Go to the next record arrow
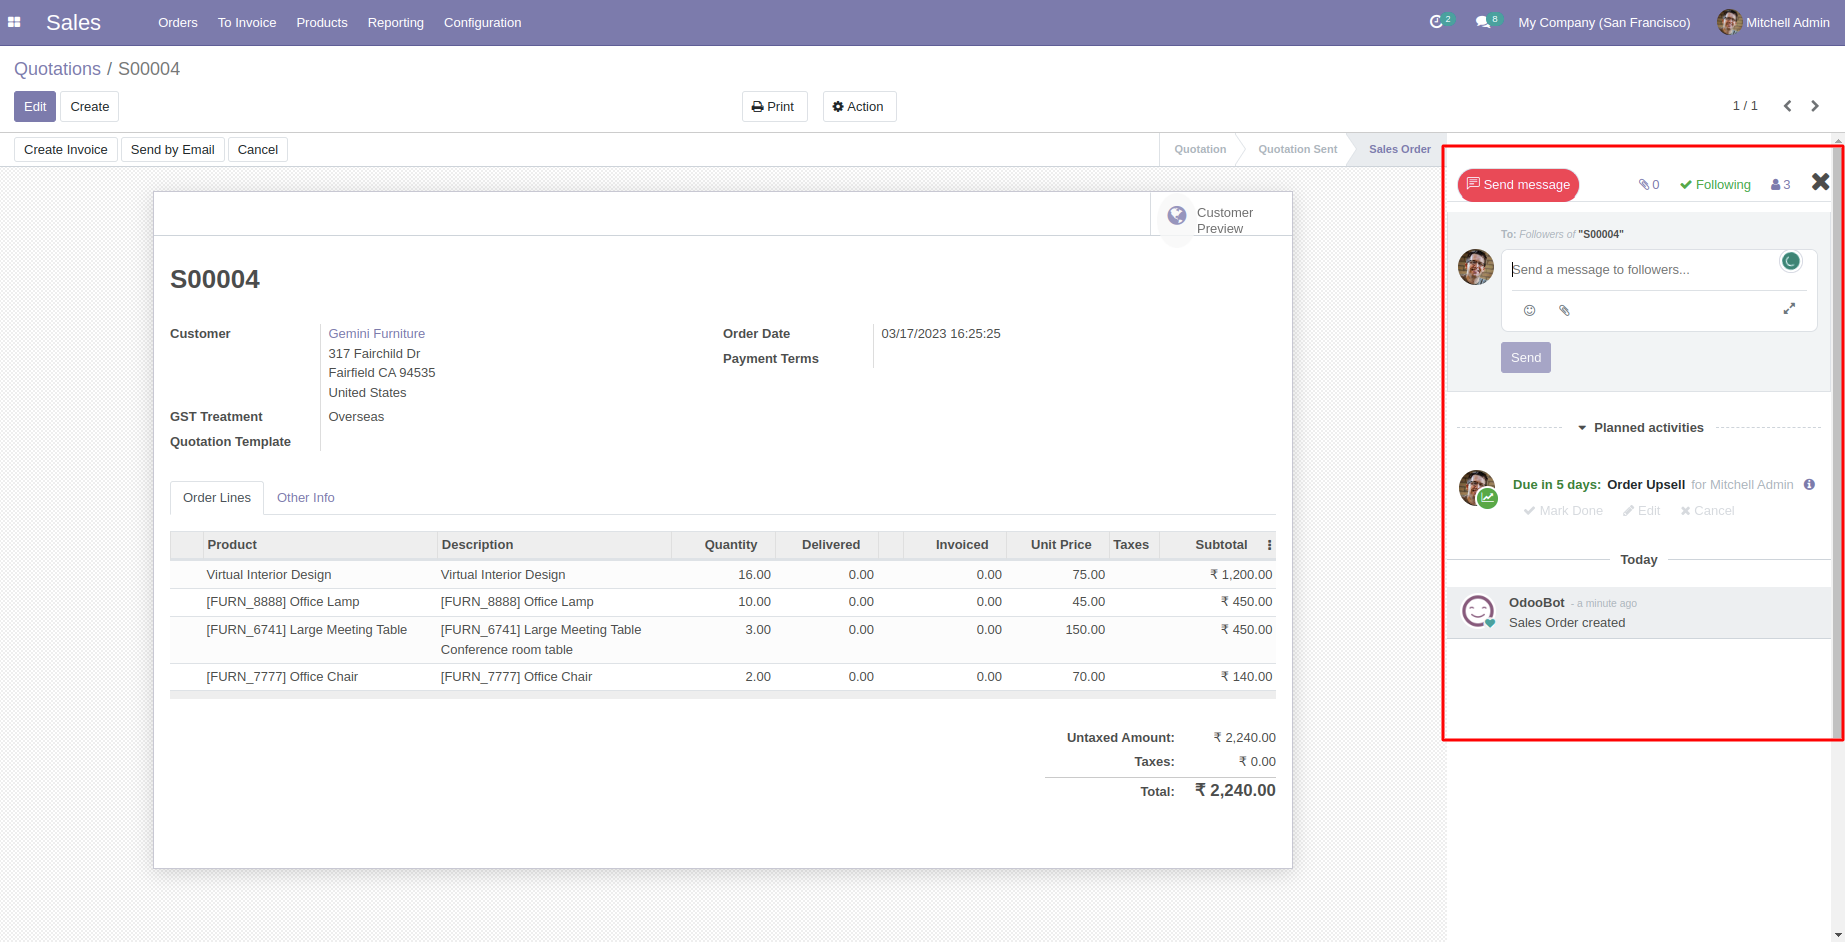Screen dimensions: 1845x942 coord(1815,106)
